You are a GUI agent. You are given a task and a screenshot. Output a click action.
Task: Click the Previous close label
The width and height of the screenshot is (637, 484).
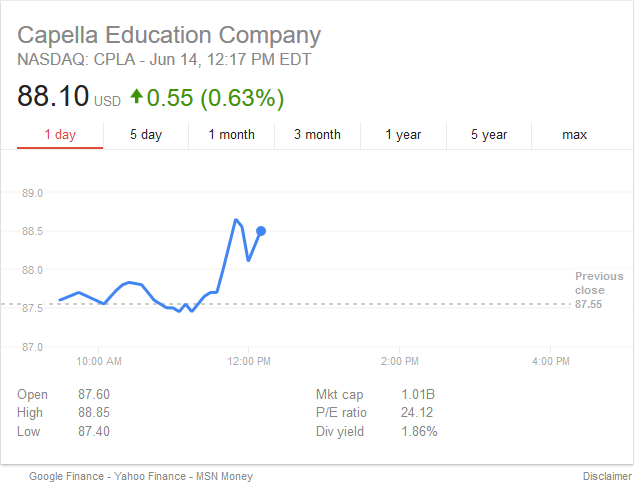[598, 283]
